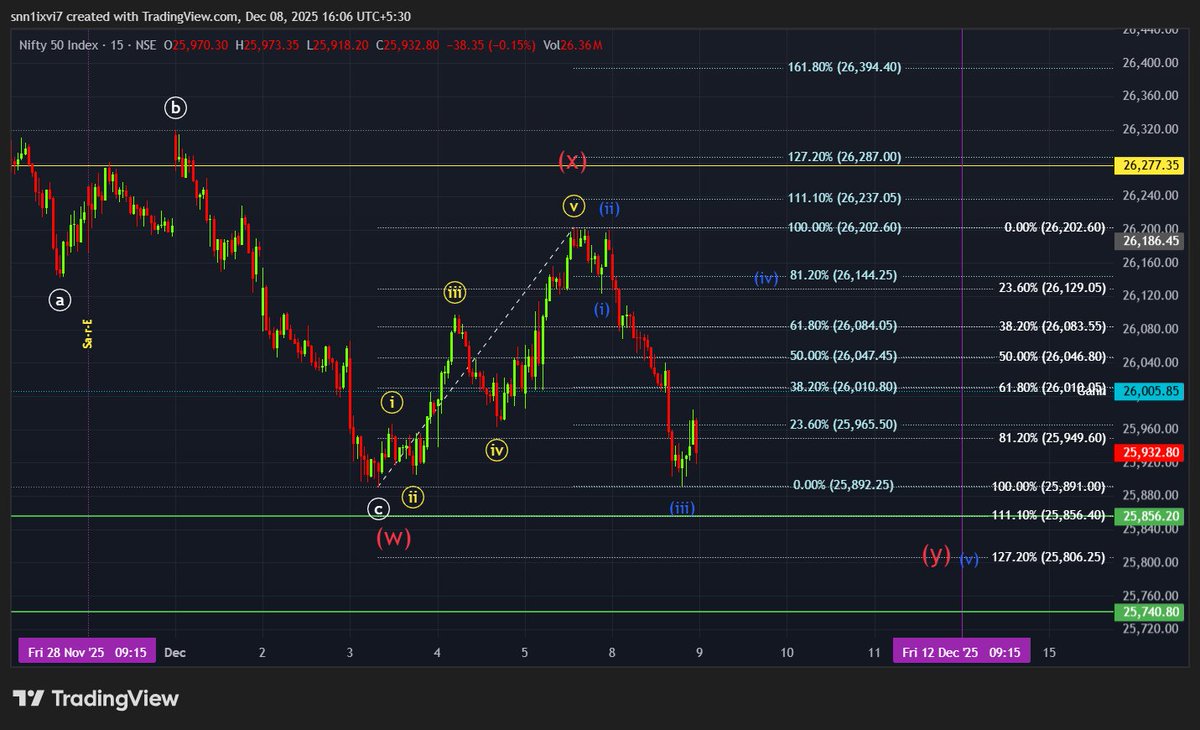Select the cyan 26,005.85 price tag
The height and width of the screenshot is (730, 1200).
point(1150,392)
